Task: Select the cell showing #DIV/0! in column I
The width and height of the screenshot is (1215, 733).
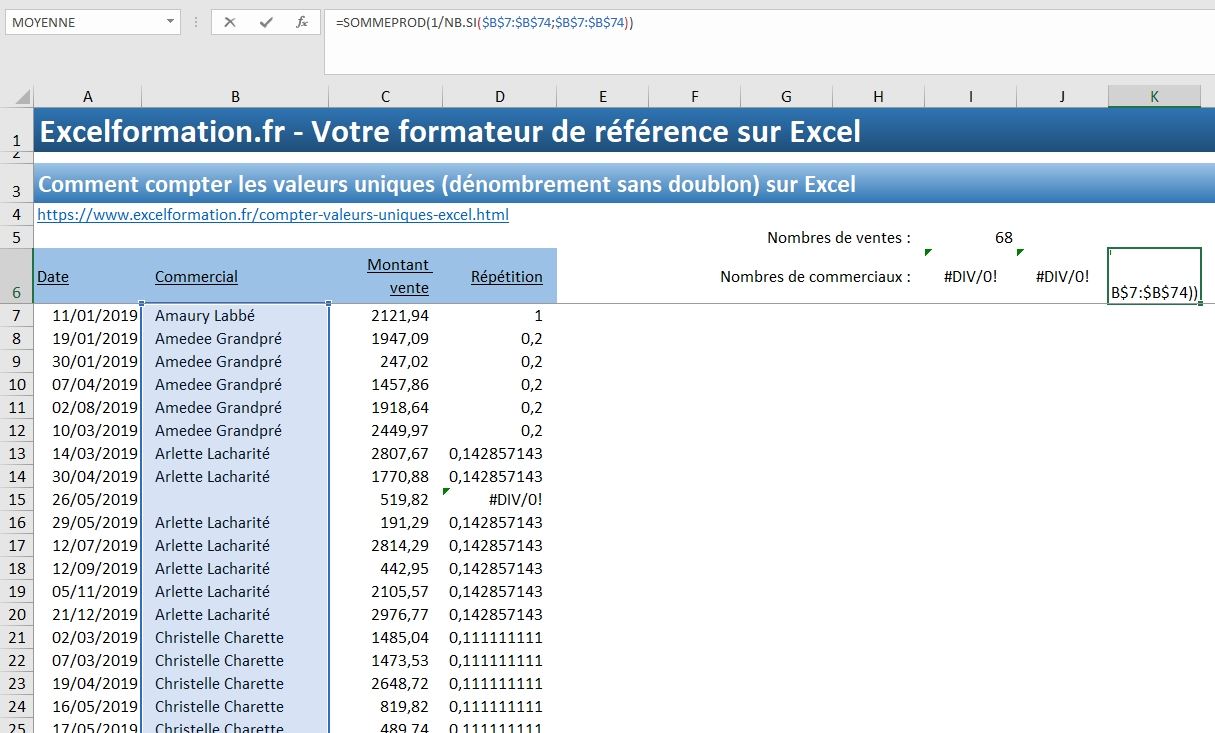Action: 969,276
